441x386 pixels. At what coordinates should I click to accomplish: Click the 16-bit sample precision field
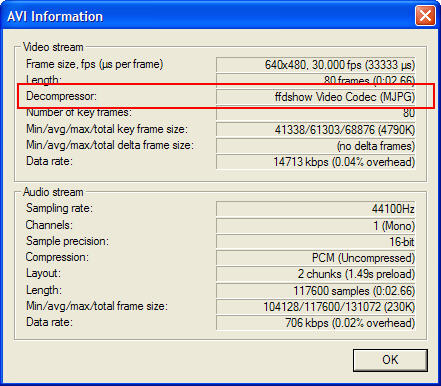tap(316, 242)
